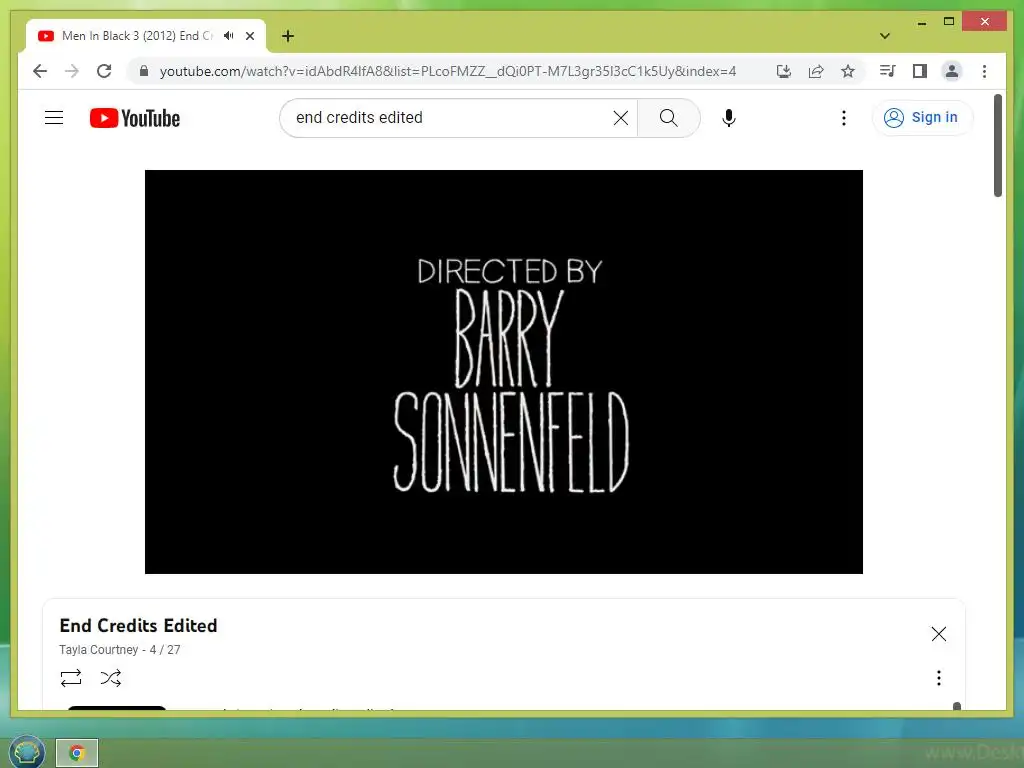The image size is (1024, 768).
Task: Toggle Chrome side panel
Action: pos(920,71)
